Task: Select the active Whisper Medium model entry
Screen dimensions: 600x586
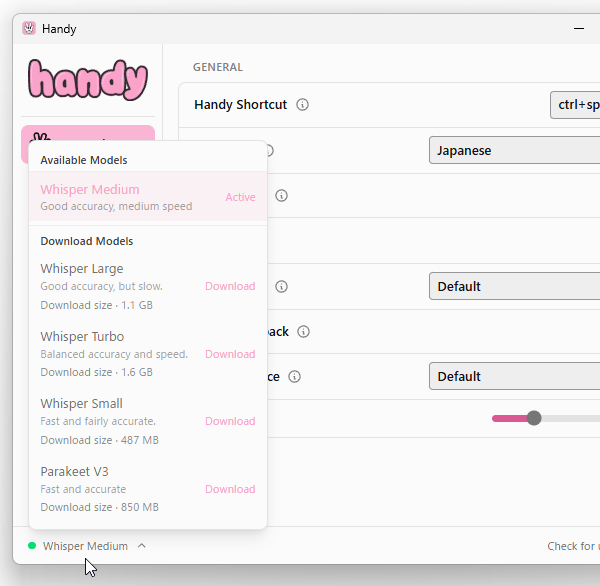Action: tap(130, 197)
